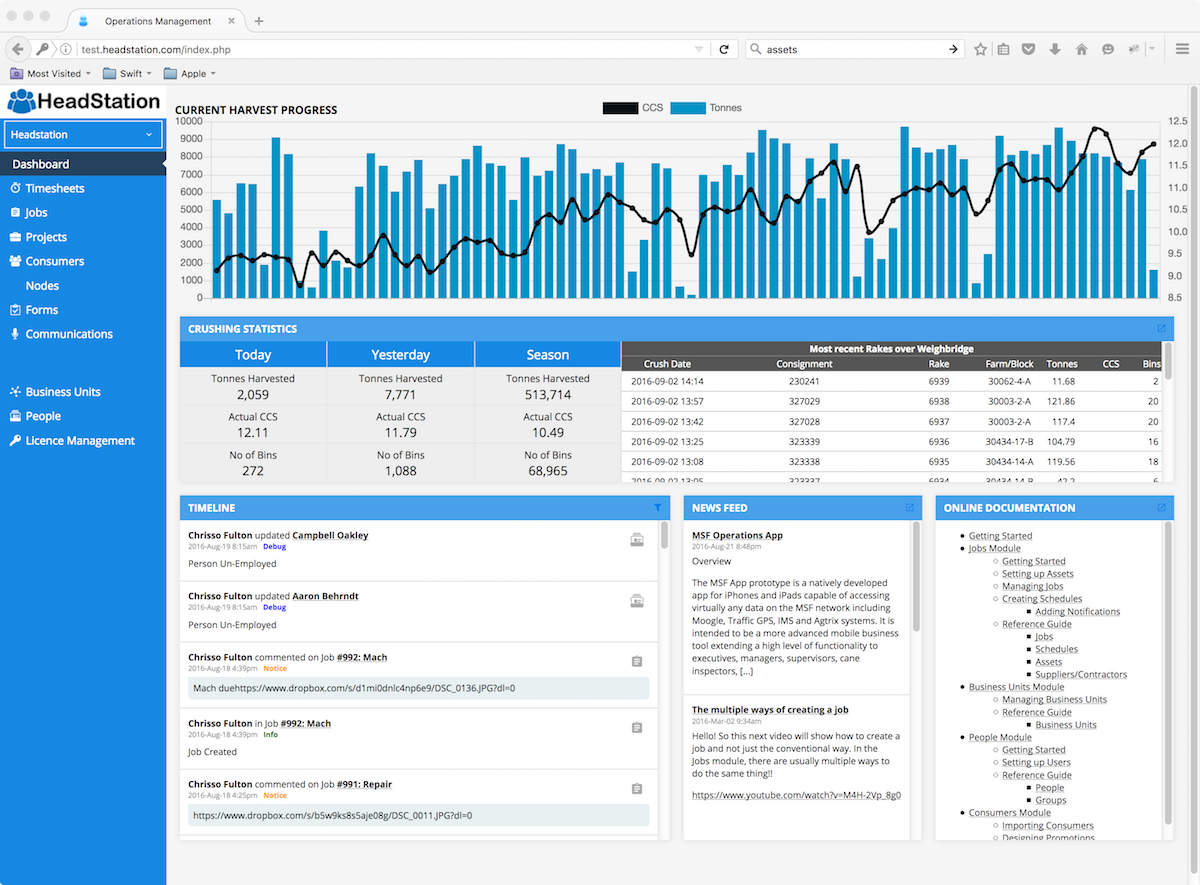The height and width of the screenshot is (885, 1200).
Task: Toggle the CCS series in chart legend
Action: [x=633, y=108]
